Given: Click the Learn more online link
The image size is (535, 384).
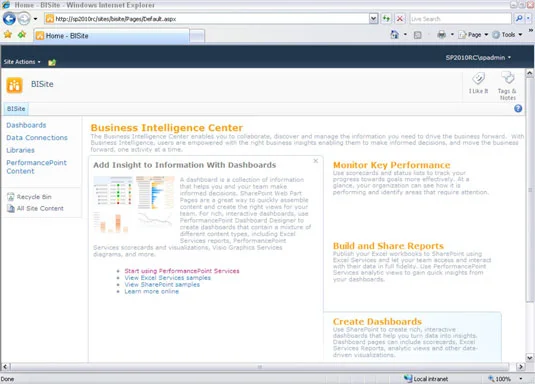Looking at the screenshot, I should click(151, 291).
